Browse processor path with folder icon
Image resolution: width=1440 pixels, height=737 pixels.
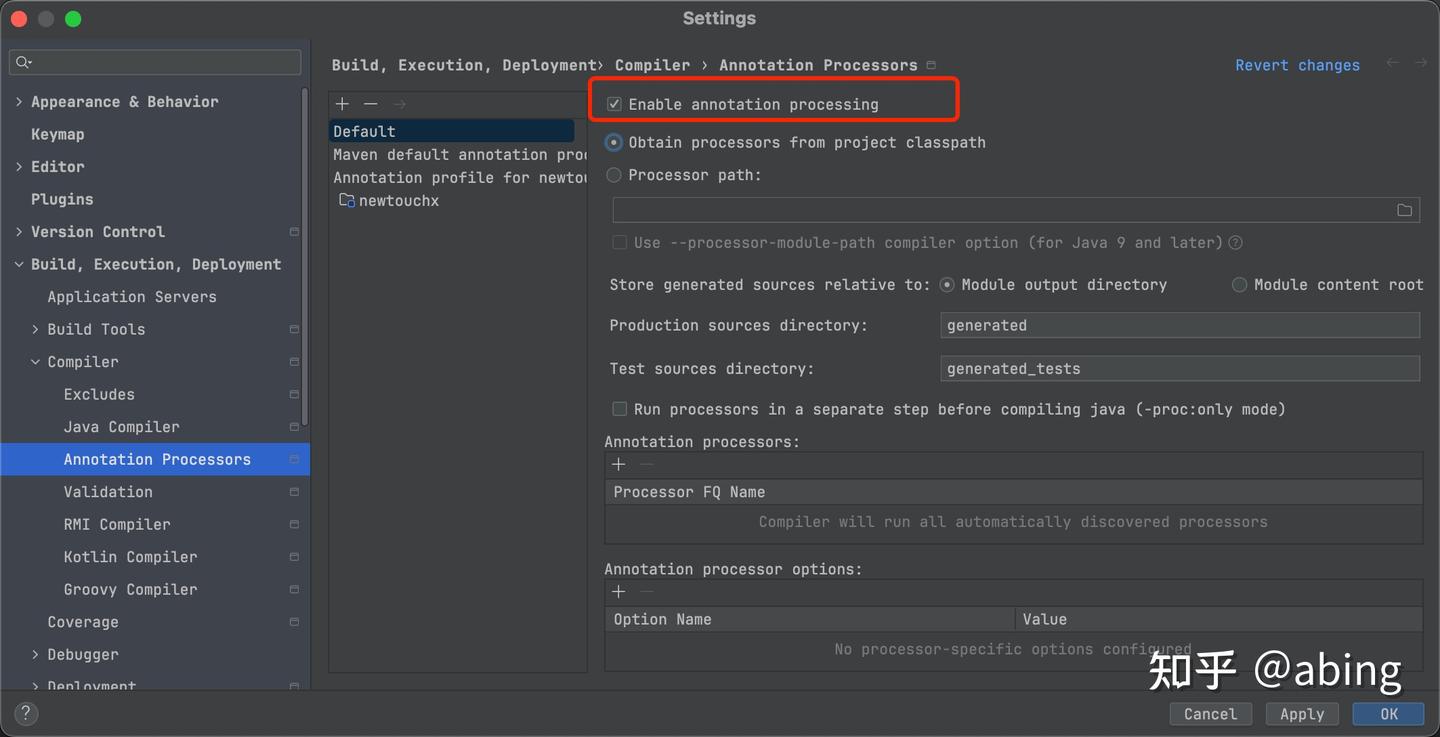tap(1404, 210)
